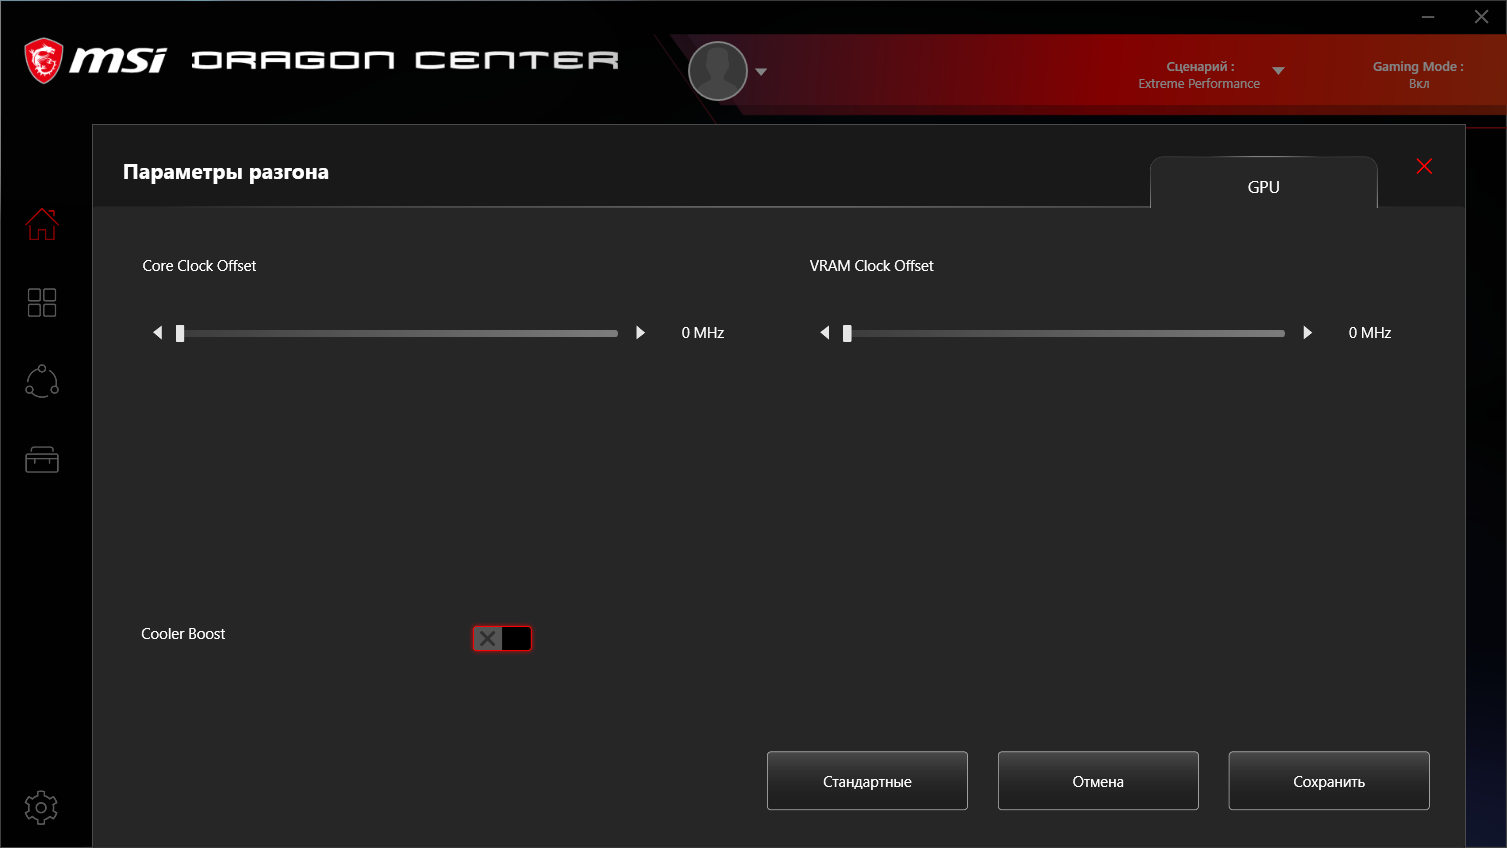Image resolution: width=1507 pixels, height=848 pixels.
Task: Click the Core Clock Offset 0 MHz value
Action: click(703, 333)
